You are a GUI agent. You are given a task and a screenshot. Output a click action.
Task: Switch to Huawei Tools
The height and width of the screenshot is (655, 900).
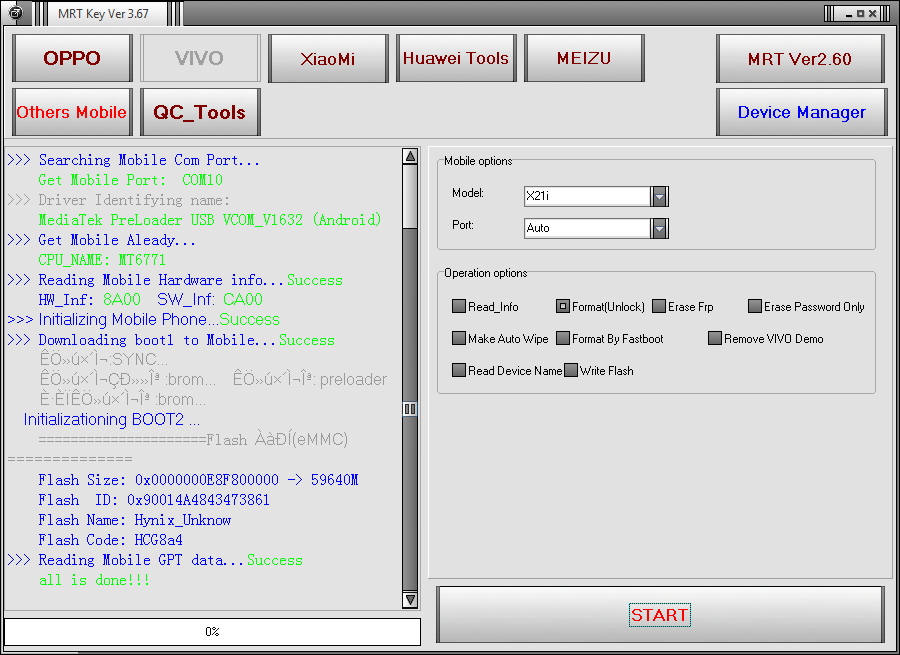(456, 58)
